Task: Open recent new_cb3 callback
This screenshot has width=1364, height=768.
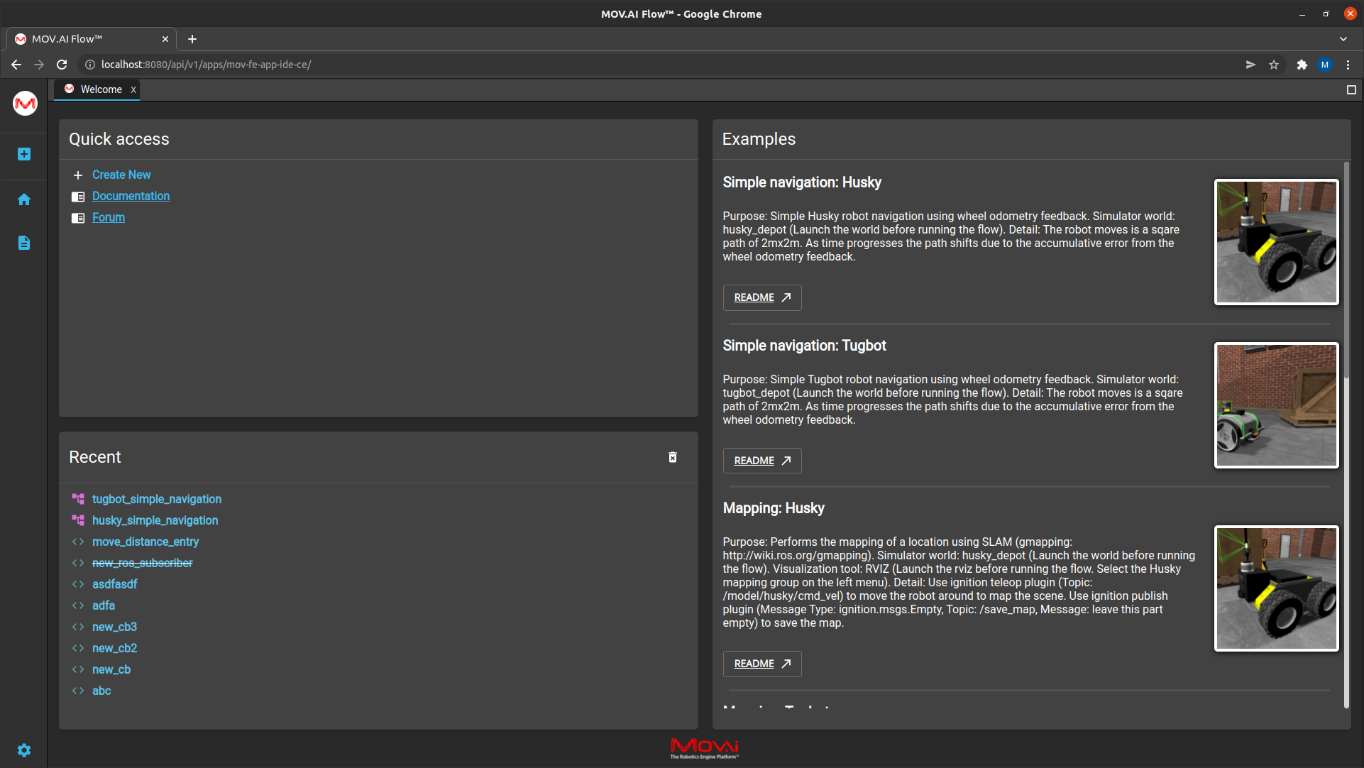Action: [115, 627]
